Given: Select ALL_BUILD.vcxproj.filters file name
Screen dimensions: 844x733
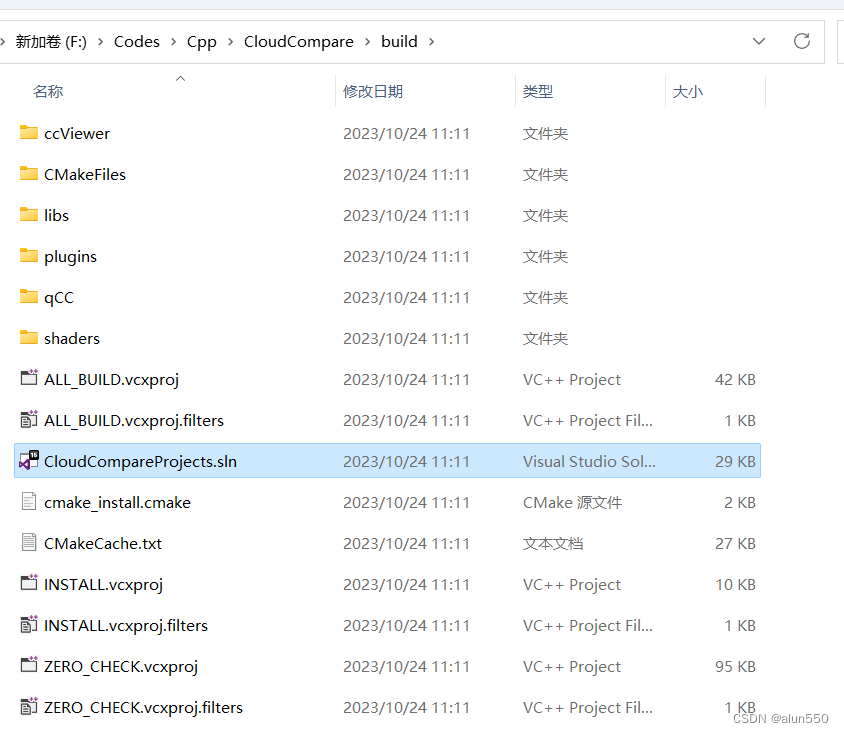Looking at the screenshot, I should click(x=134, y=420).
